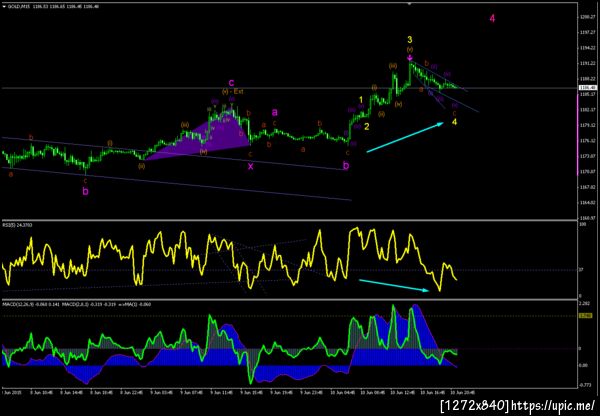Select the yellow wave 3 label

410,39
